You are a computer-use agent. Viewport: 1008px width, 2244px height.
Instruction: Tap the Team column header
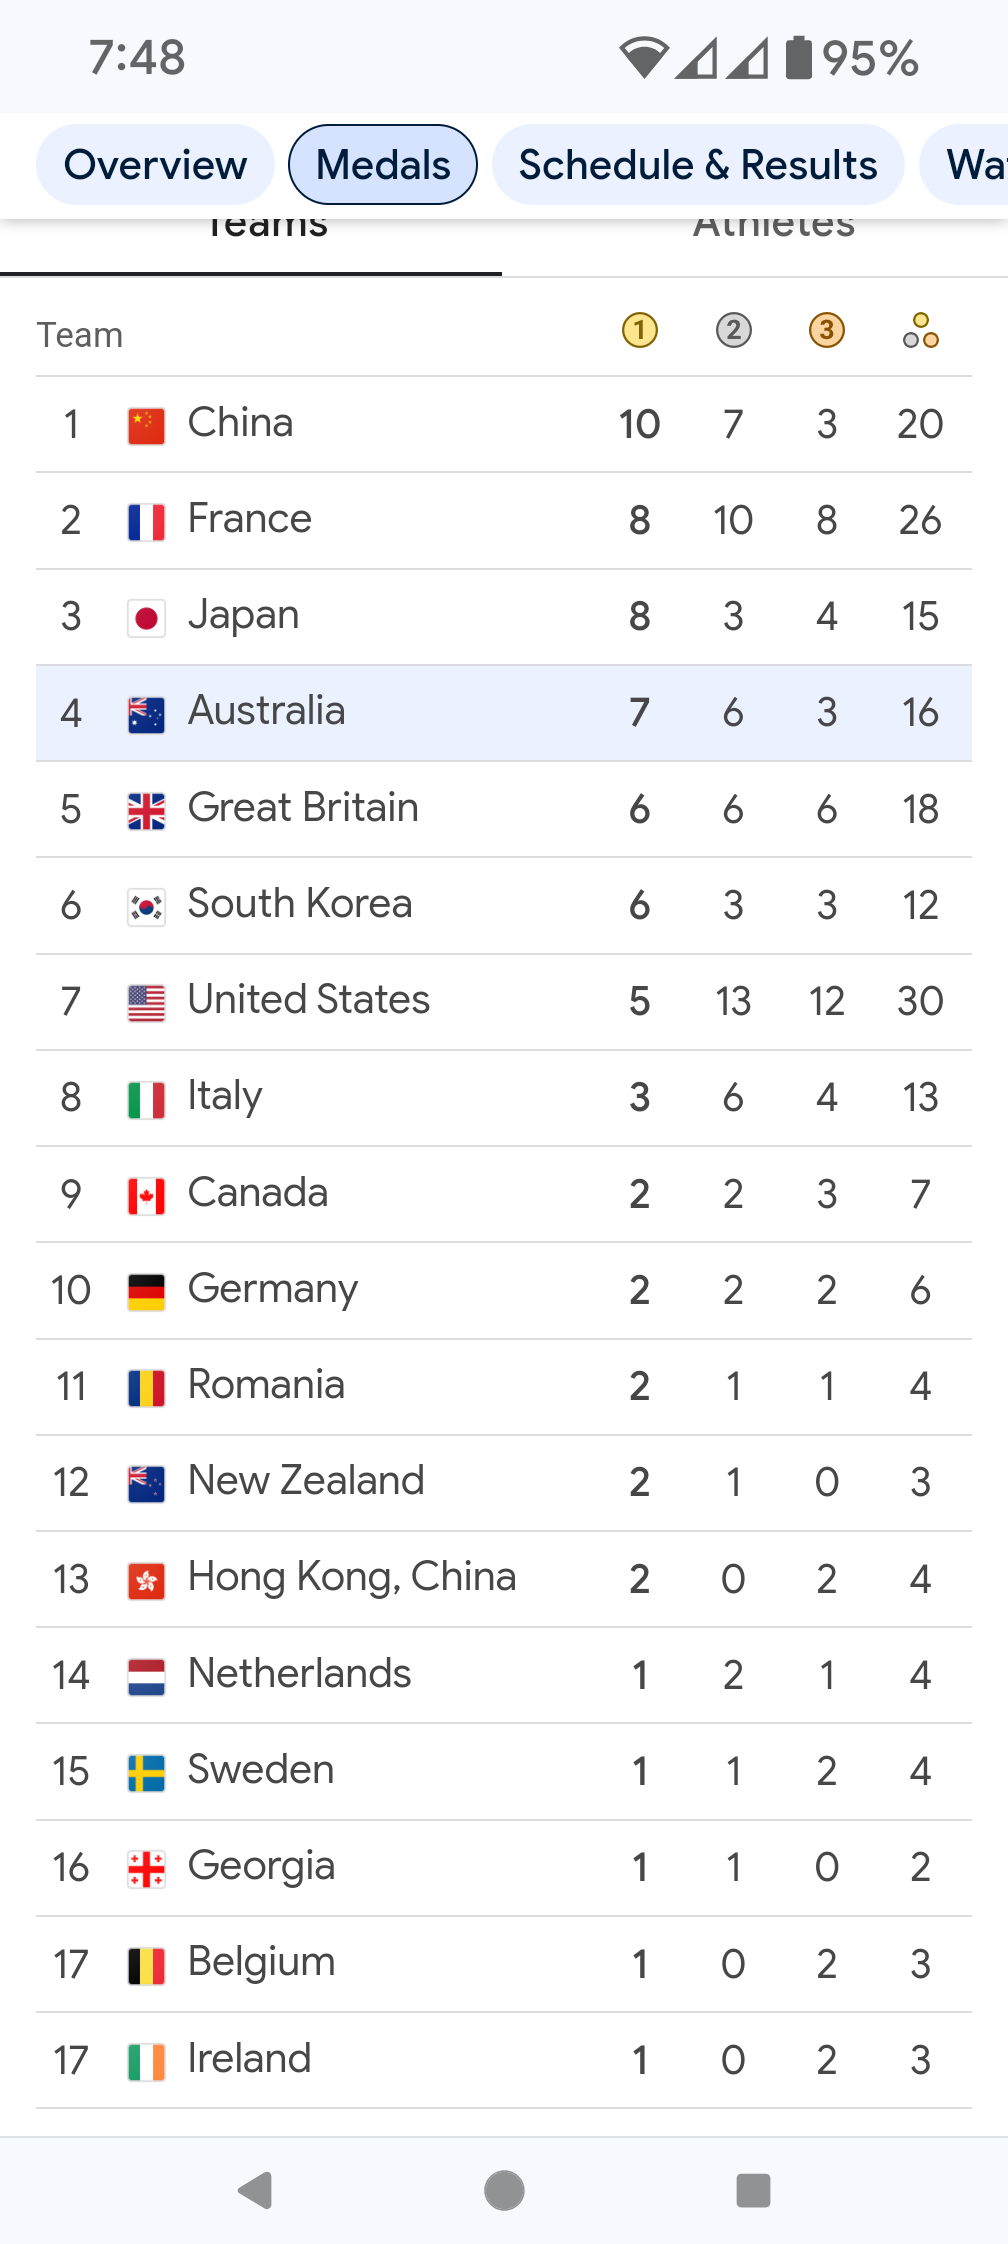pos(80,335)
